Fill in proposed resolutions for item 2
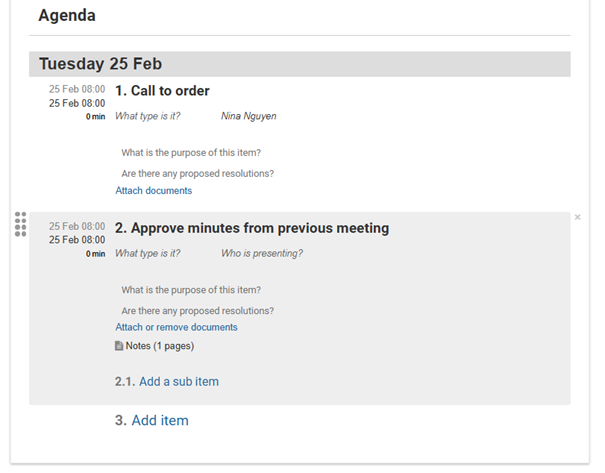 click(x=198, y=311)
